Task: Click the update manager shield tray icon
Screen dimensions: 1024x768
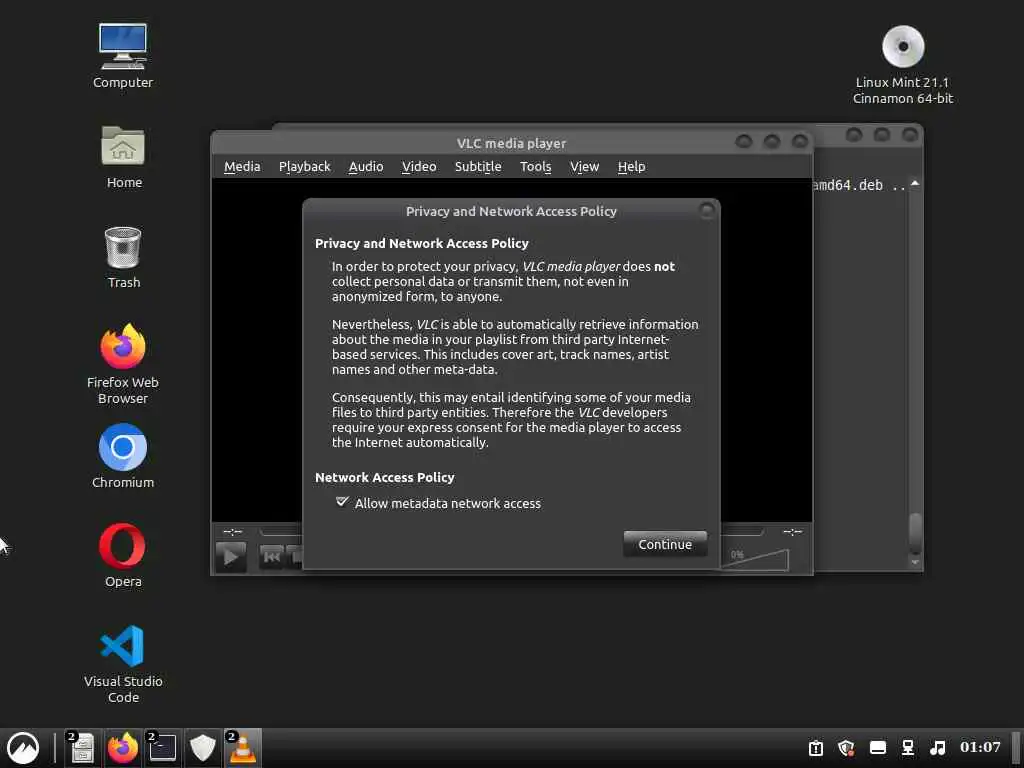Action: coord(846,748)
